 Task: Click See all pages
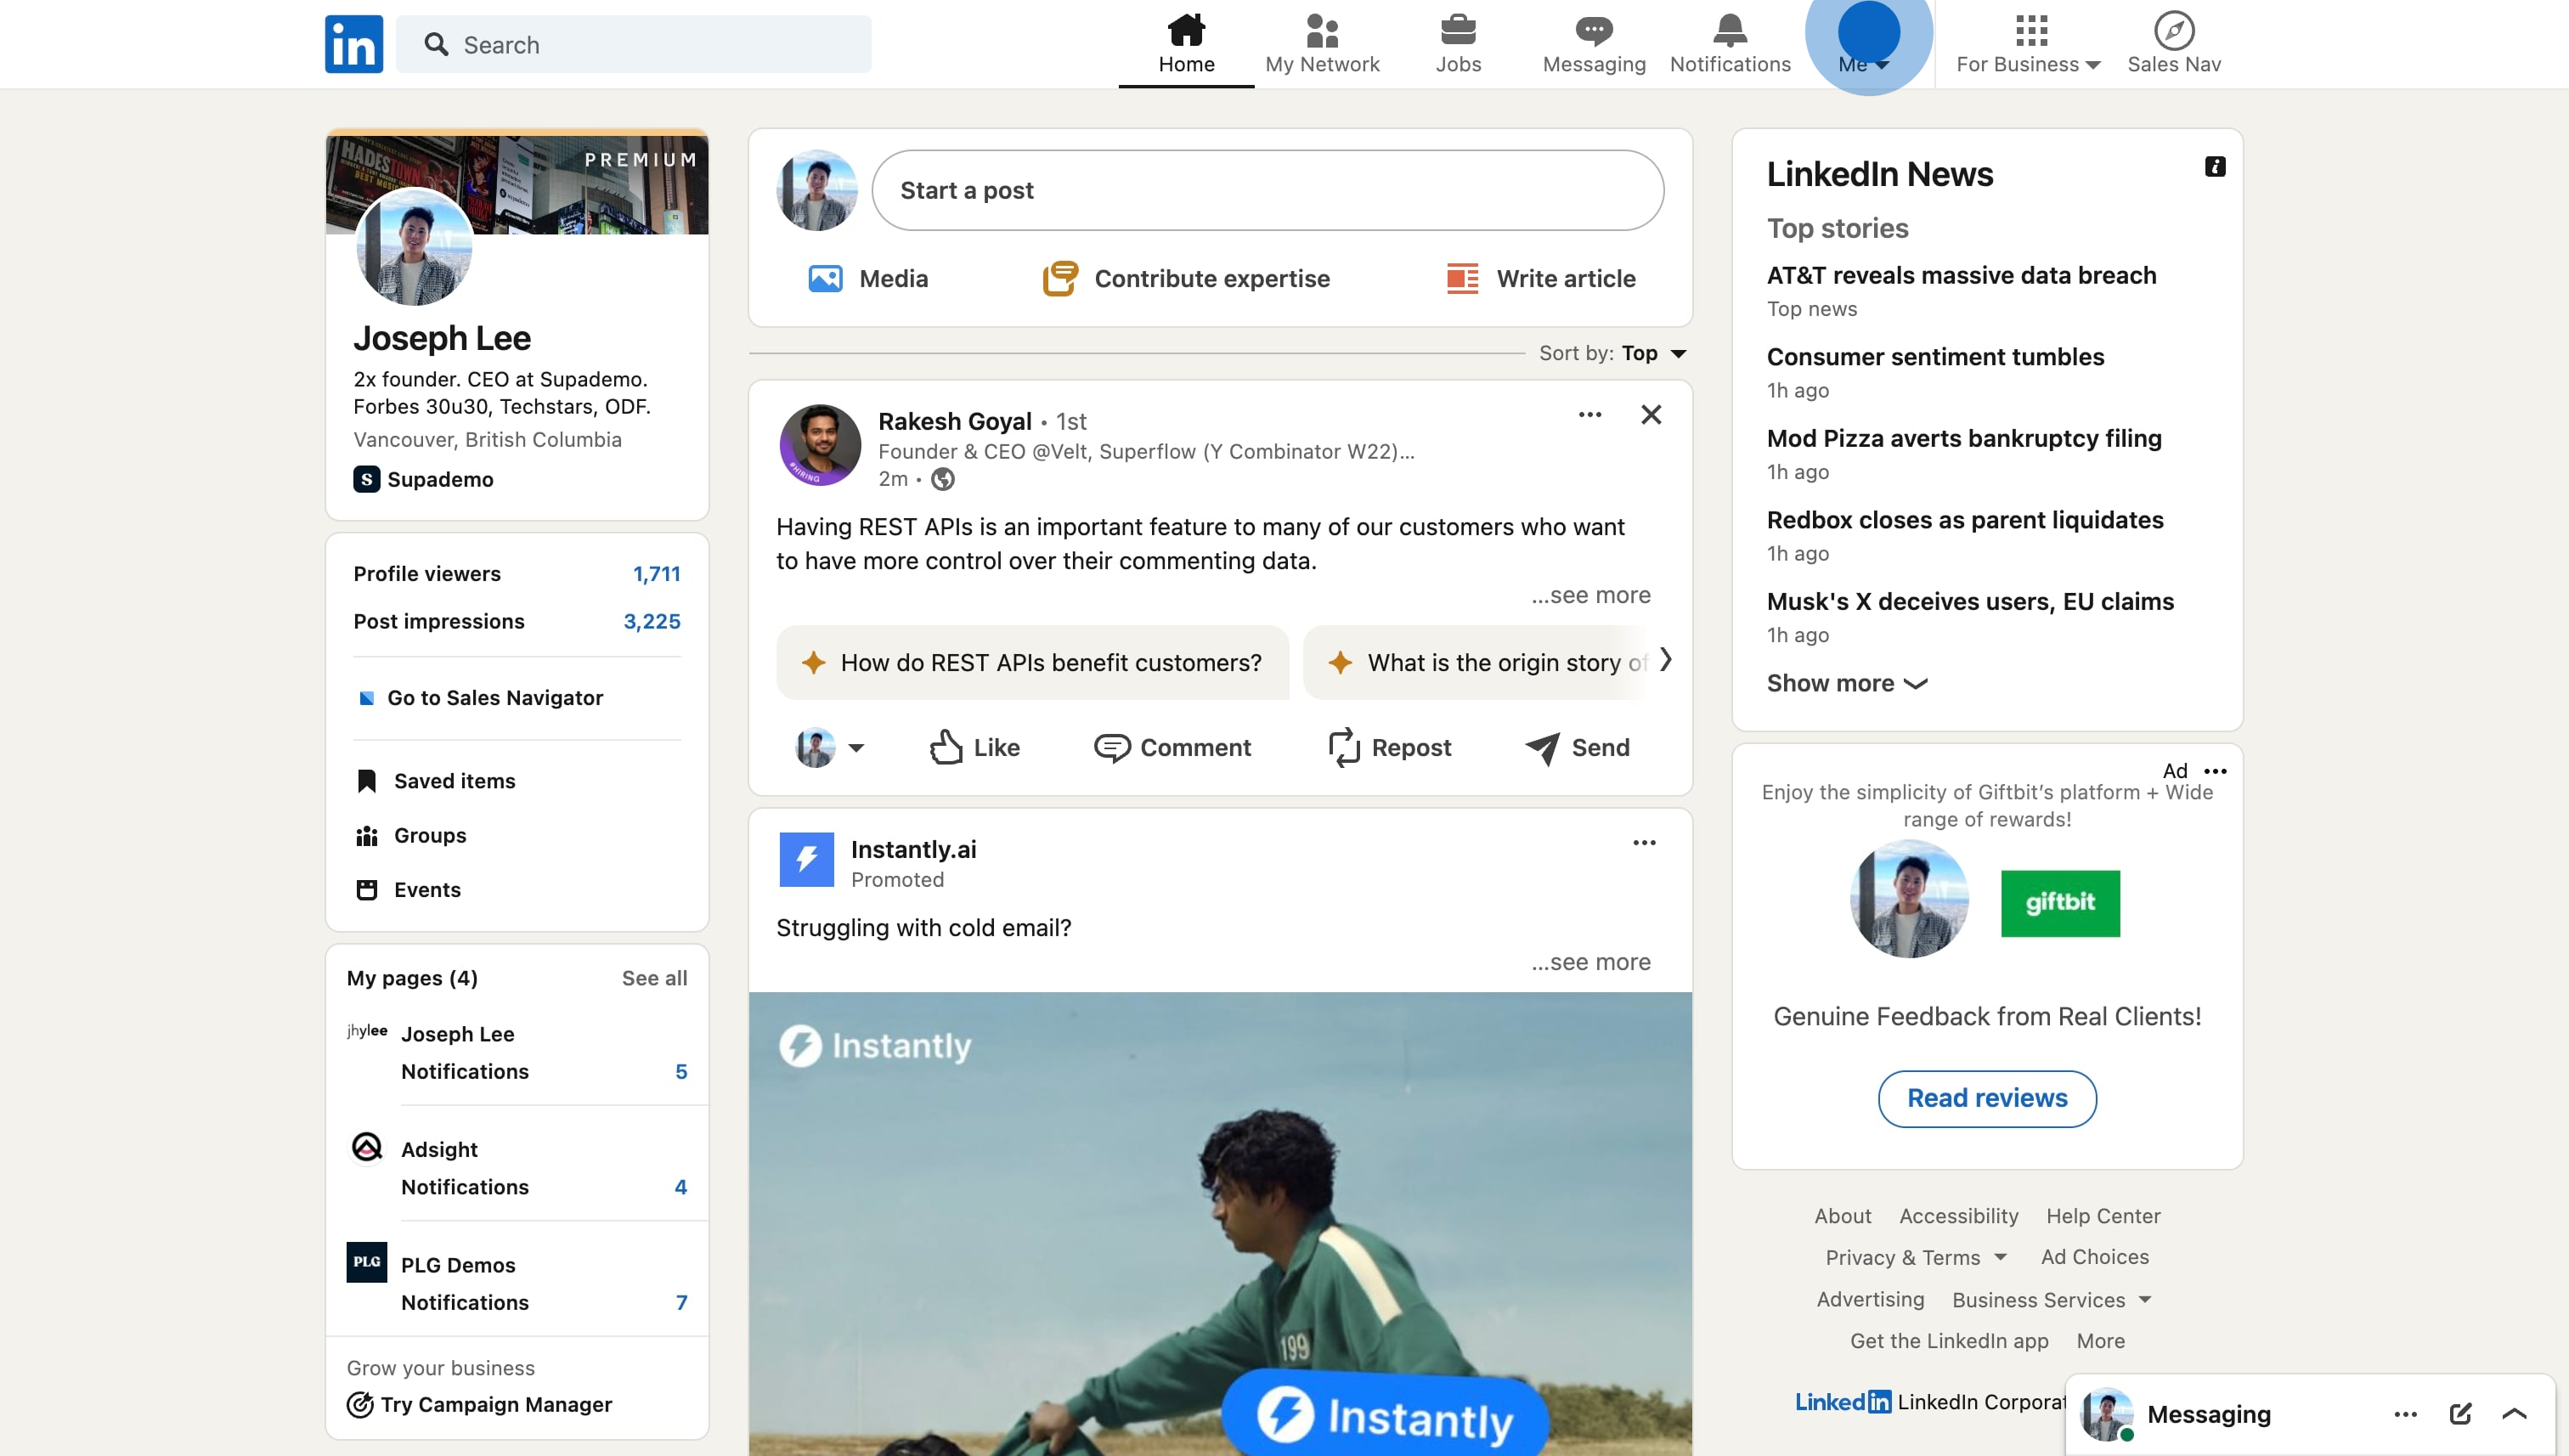[654, 978]
